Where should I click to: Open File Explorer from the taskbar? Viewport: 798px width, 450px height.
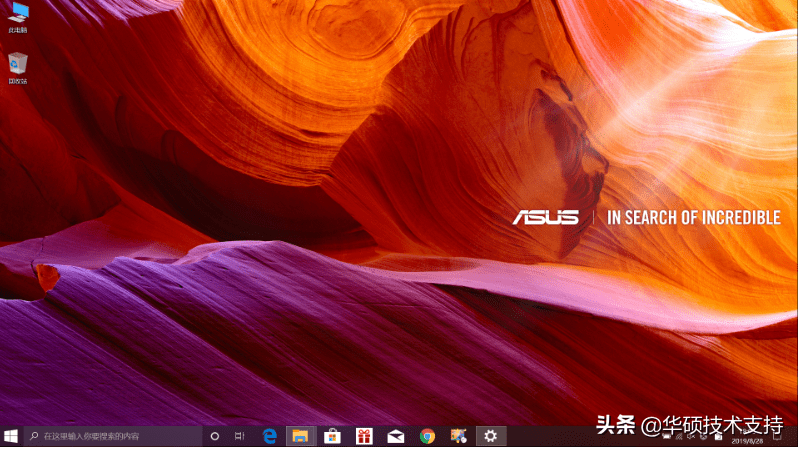[301, 436]
